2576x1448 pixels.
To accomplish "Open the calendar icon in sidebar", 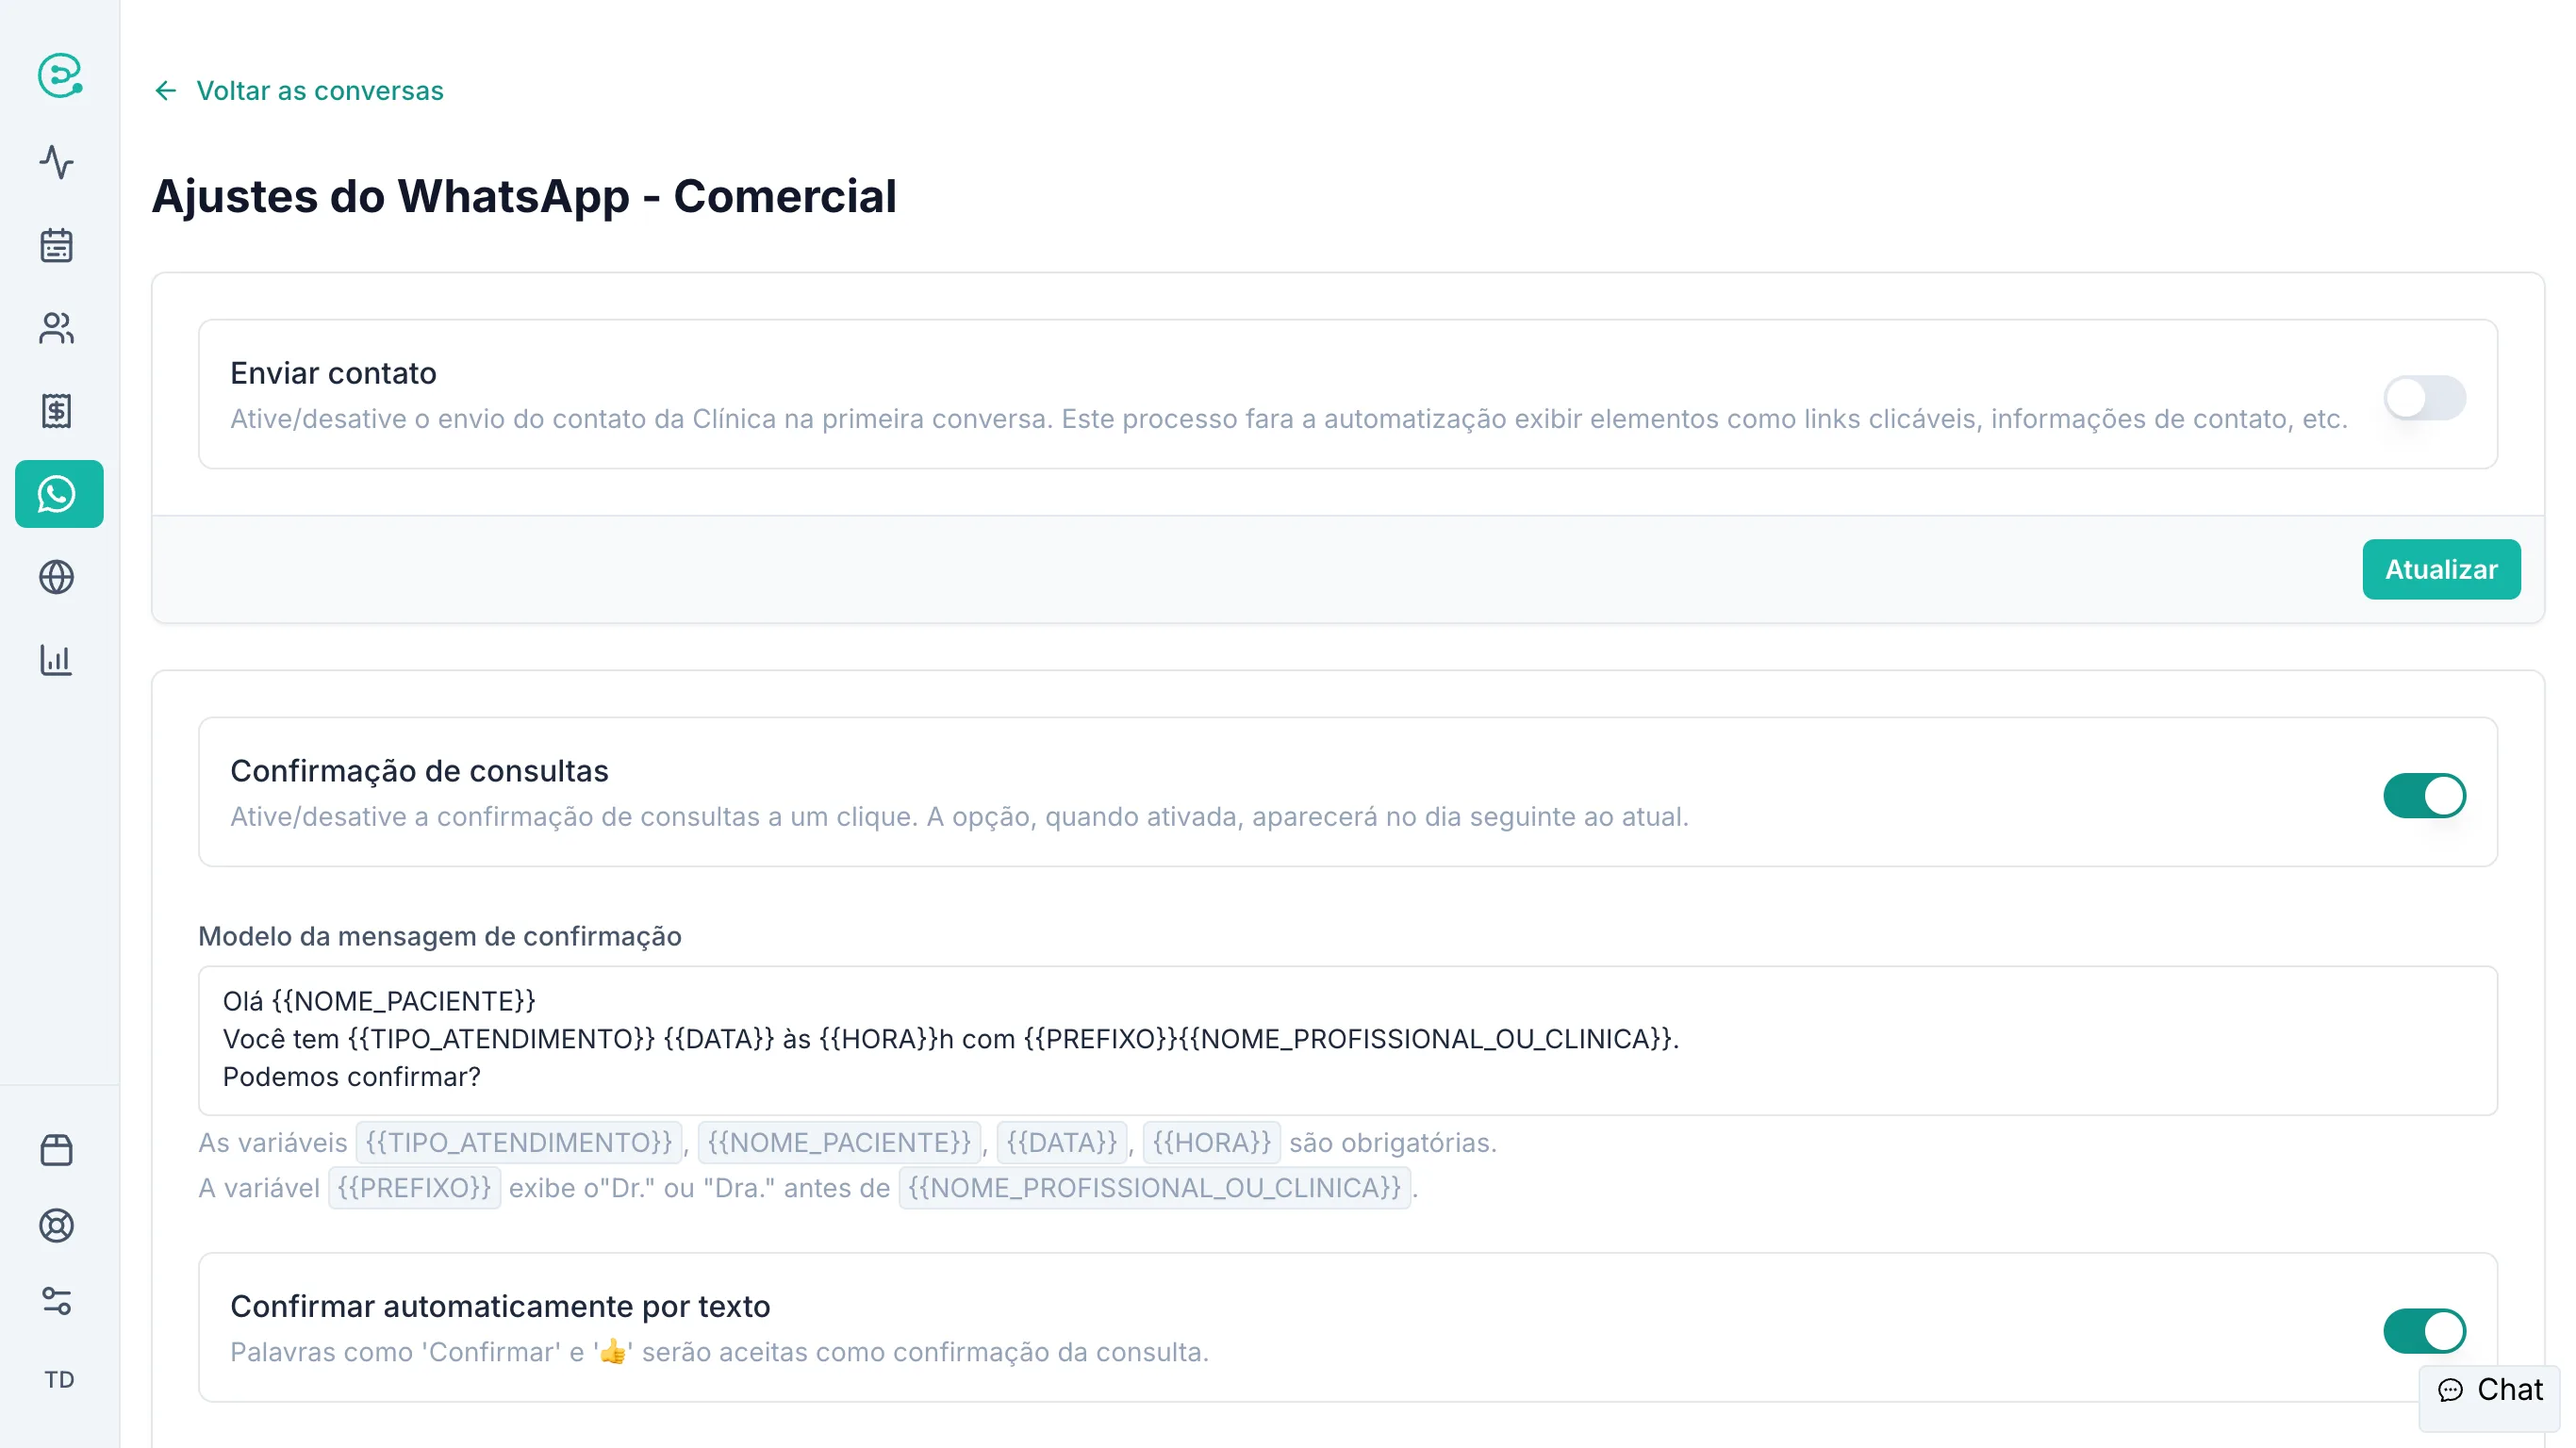I will (x=57, y=245).
